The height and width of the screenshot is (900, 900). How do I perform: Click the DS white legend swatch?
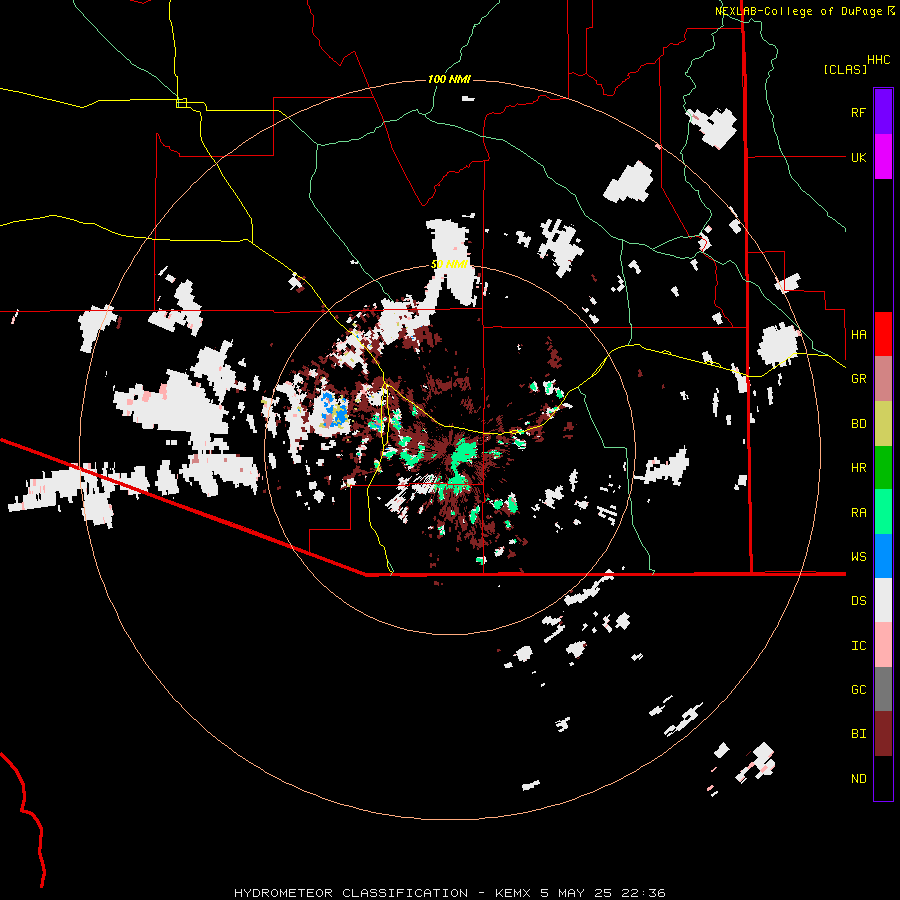[x=883, y=600]
